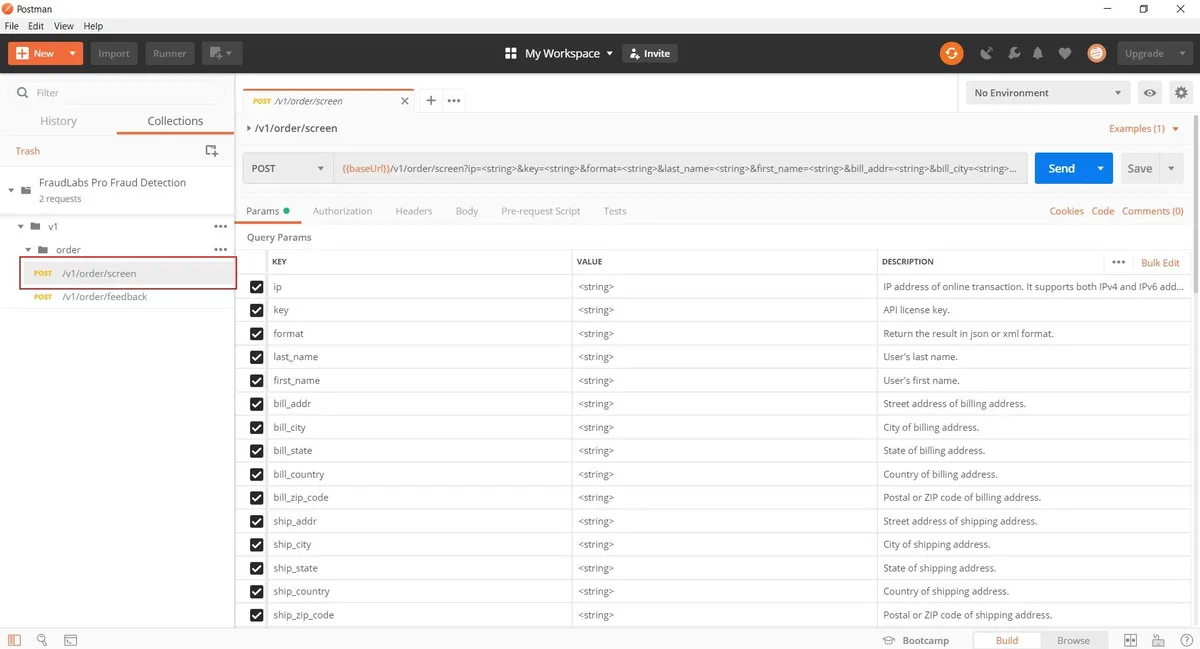Click the orange sync icon in header
1200x649 pixels.
coord(951,54)
